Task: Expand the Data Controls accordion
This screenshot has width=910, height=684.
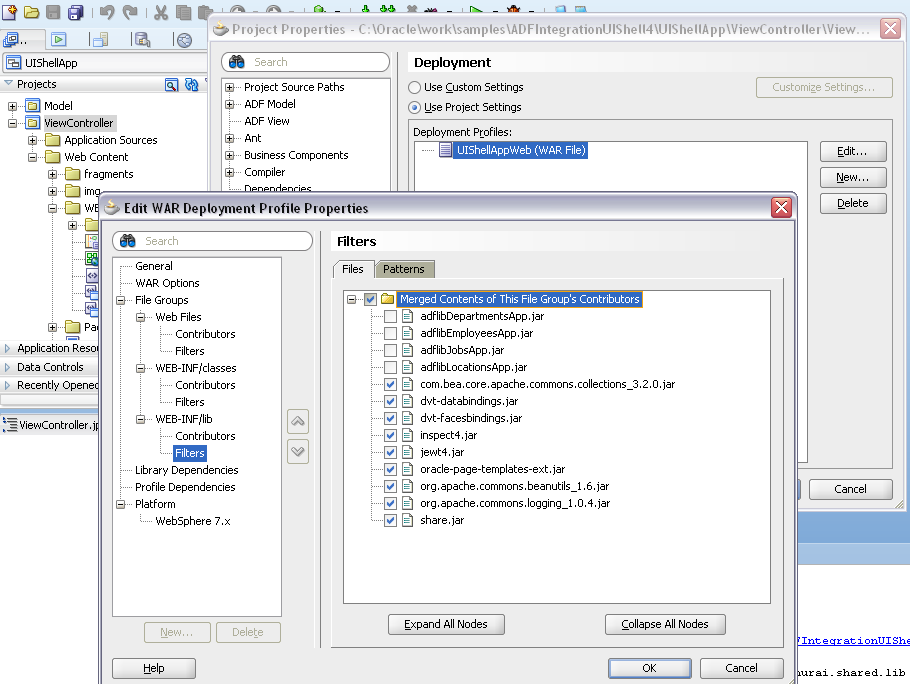Action: tap(49, 366)
